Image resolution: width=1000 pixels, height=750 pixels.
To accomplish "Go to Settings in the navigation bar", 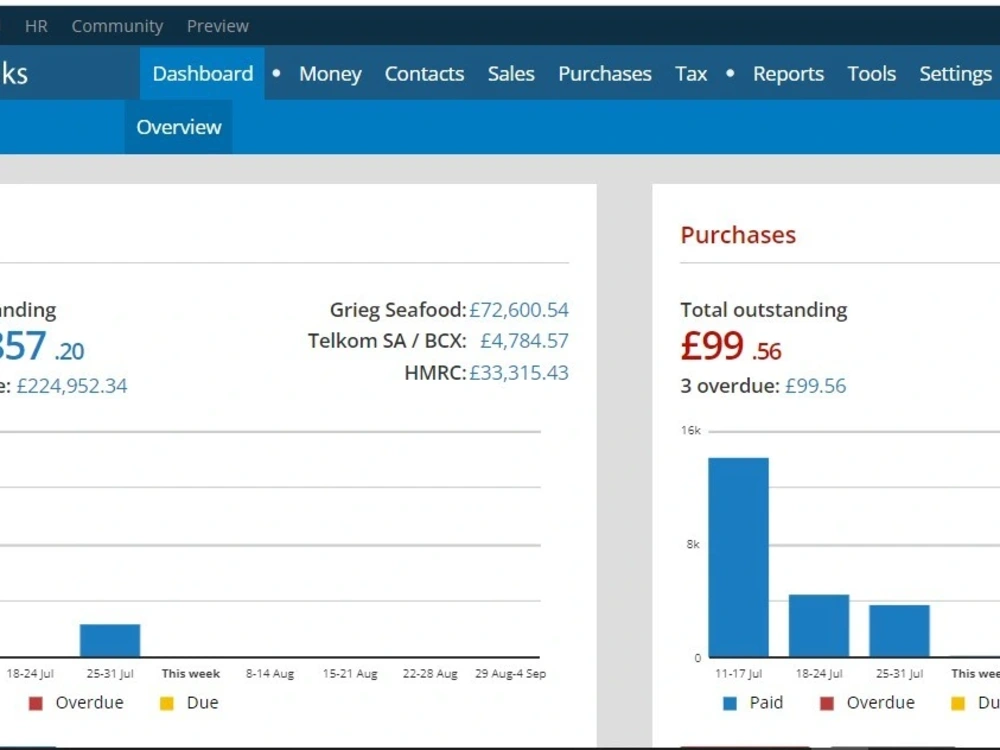I will pyautogui.click(x=955, y=73).
